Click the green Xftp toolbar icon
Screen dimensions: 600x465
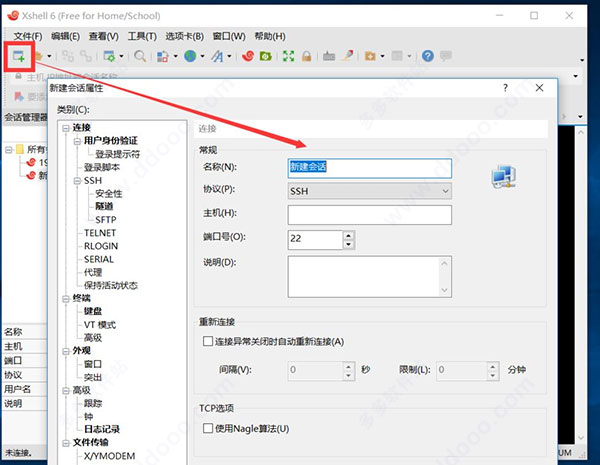[x=266, y=56]
